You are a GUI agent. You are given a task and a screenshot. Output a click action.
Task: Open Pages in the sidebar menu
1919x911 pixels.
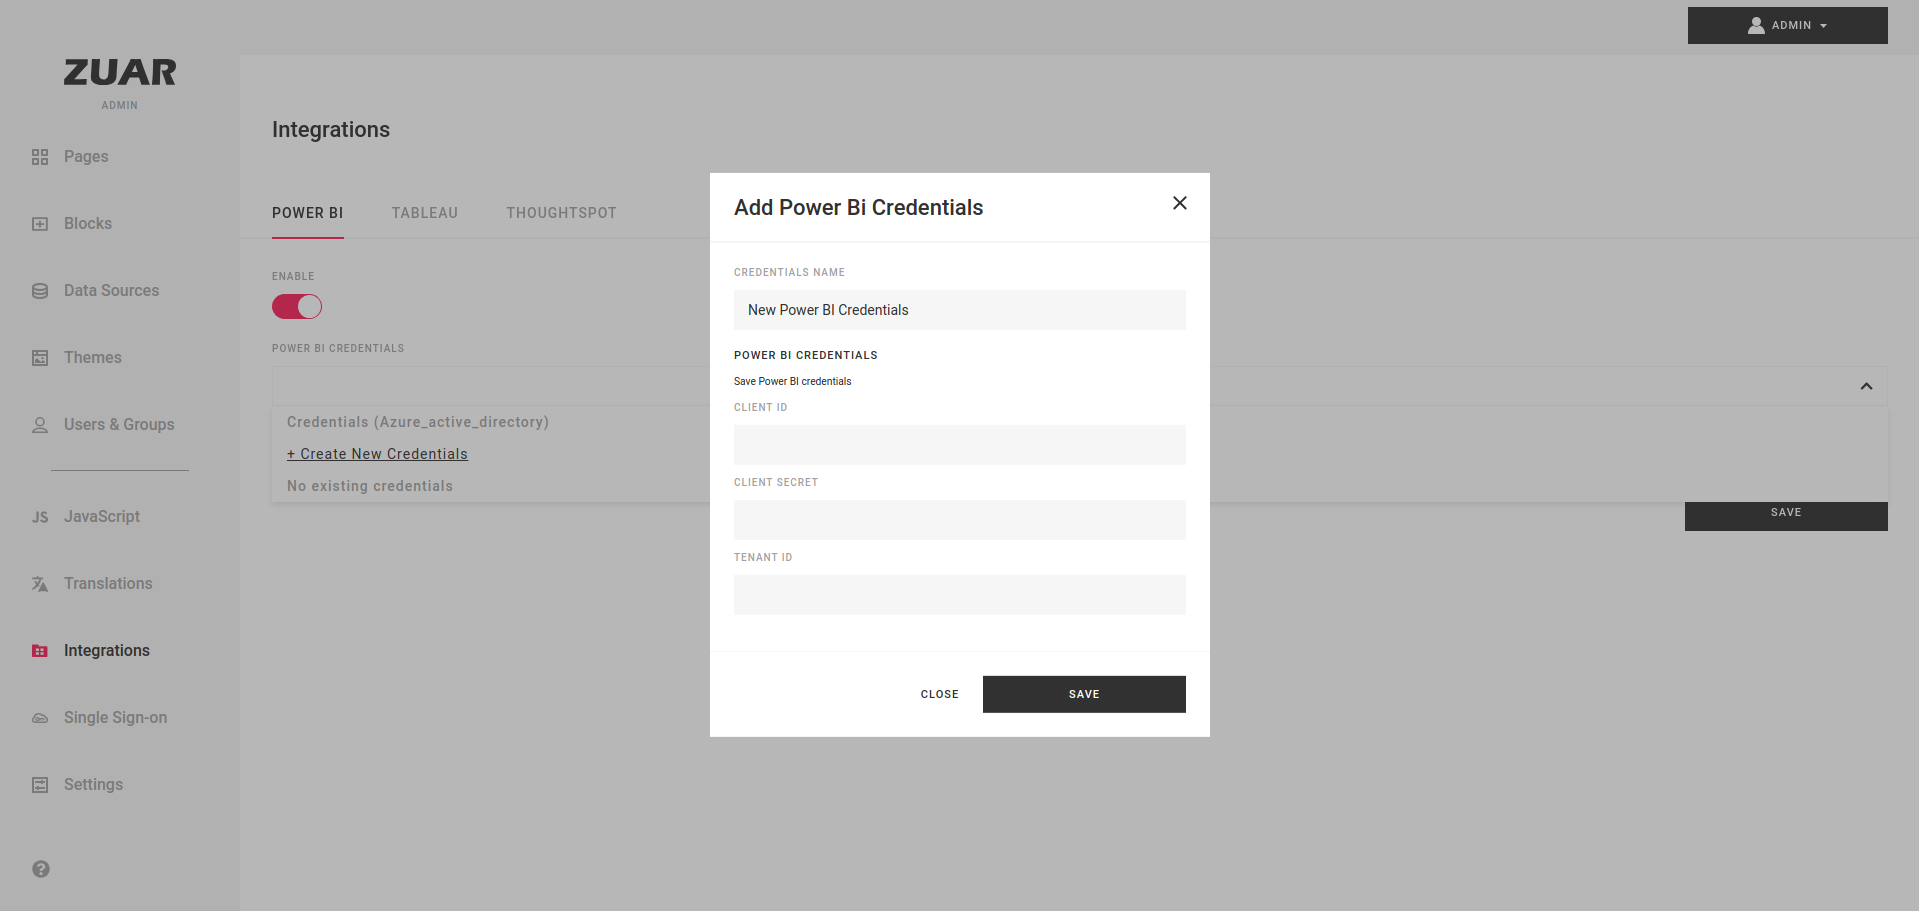pyautogui.click(x=86, y=157)
